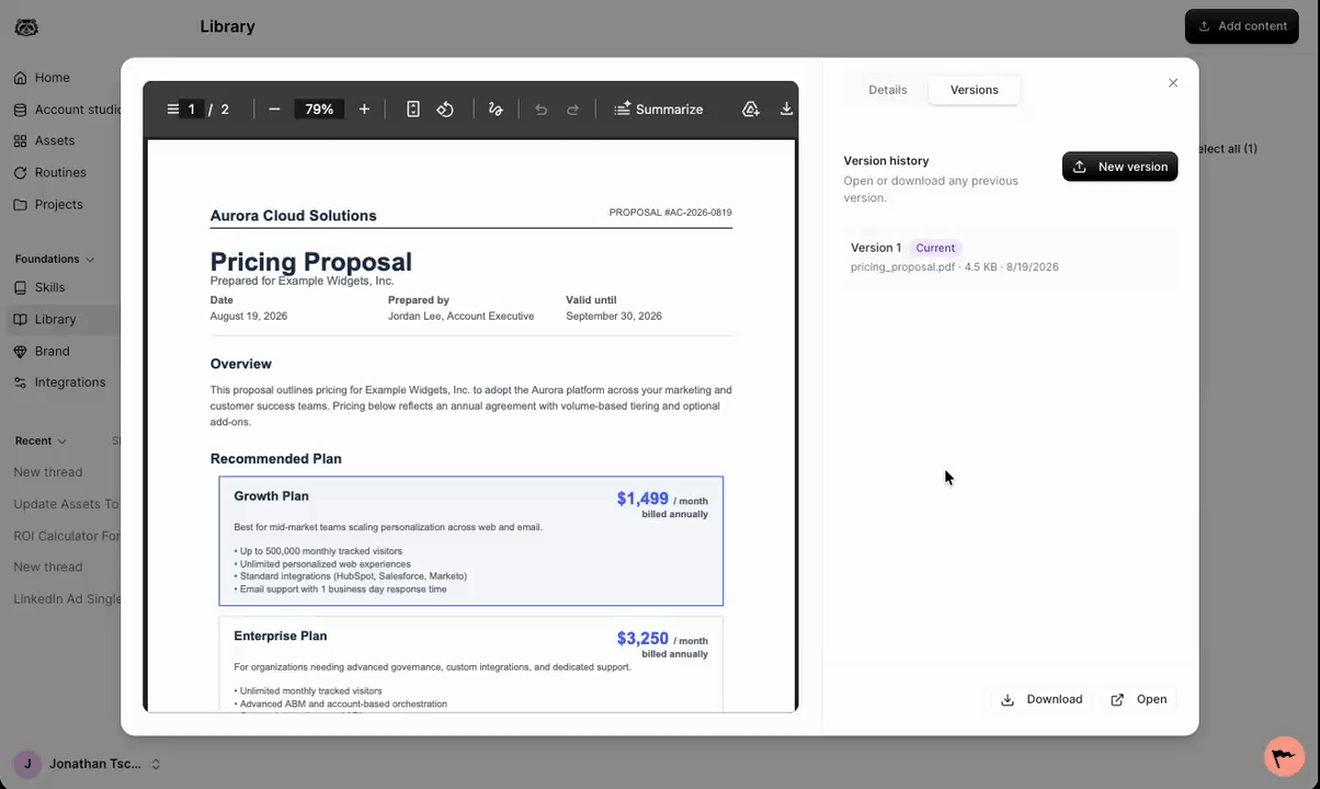Open the ROI Calculator recent thread
The height and width of the screenshot is (789, 1320).
(66, 536)
